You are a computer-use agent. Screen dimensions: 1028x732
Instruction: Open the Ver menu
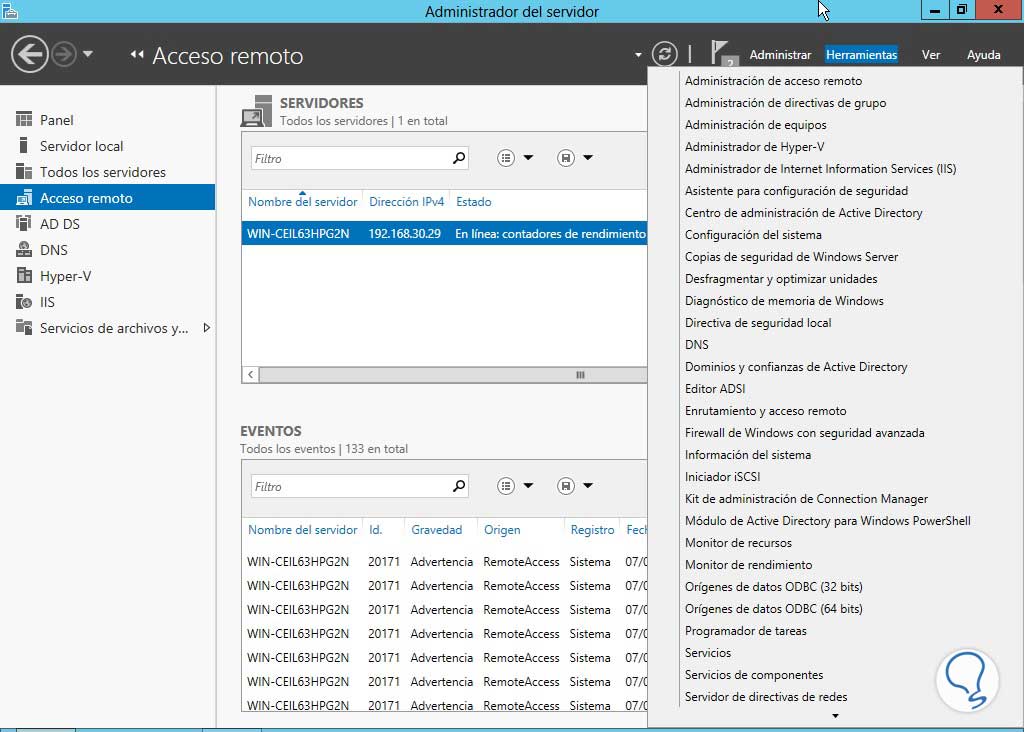pos(931,55)
